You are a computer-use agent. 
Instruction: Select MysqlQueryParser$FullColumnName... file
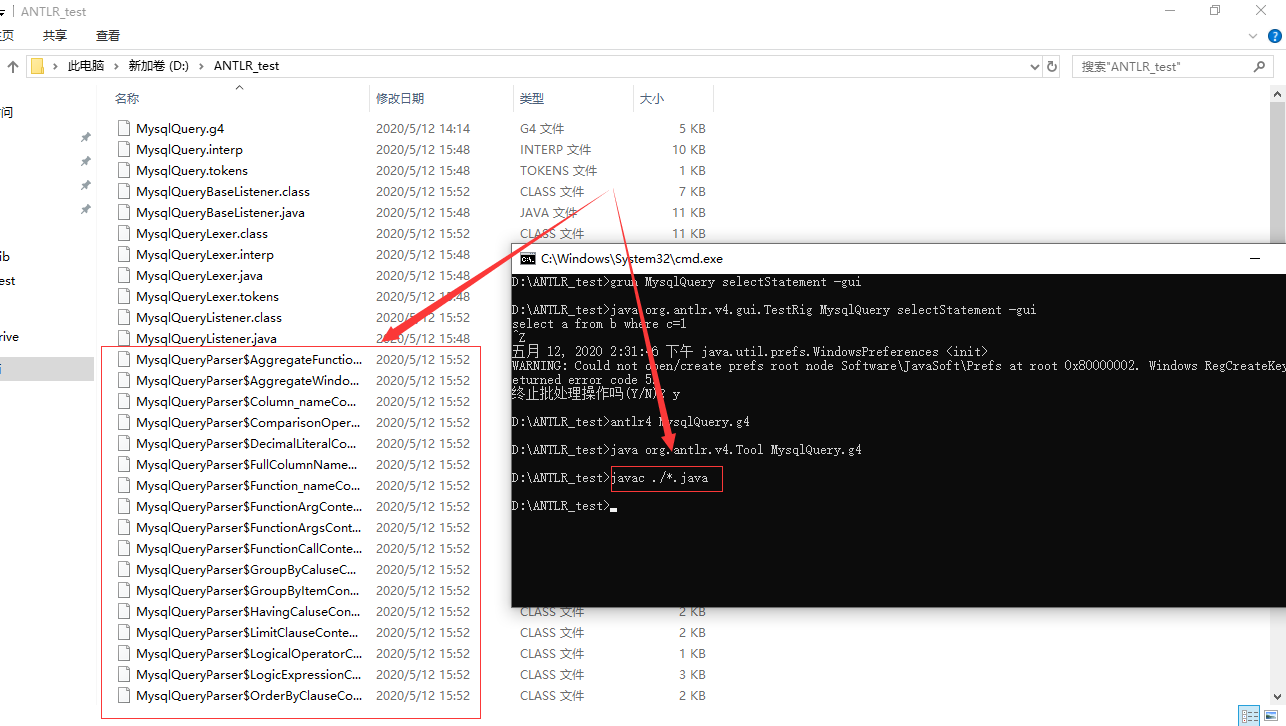248,464
